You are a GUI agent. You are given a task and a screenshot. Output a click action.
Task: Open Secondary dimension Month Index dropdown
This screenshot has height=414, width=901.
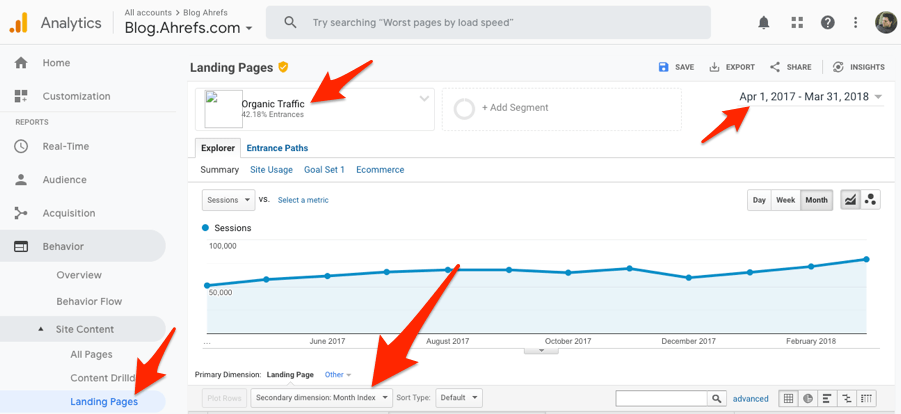[321, 398]
